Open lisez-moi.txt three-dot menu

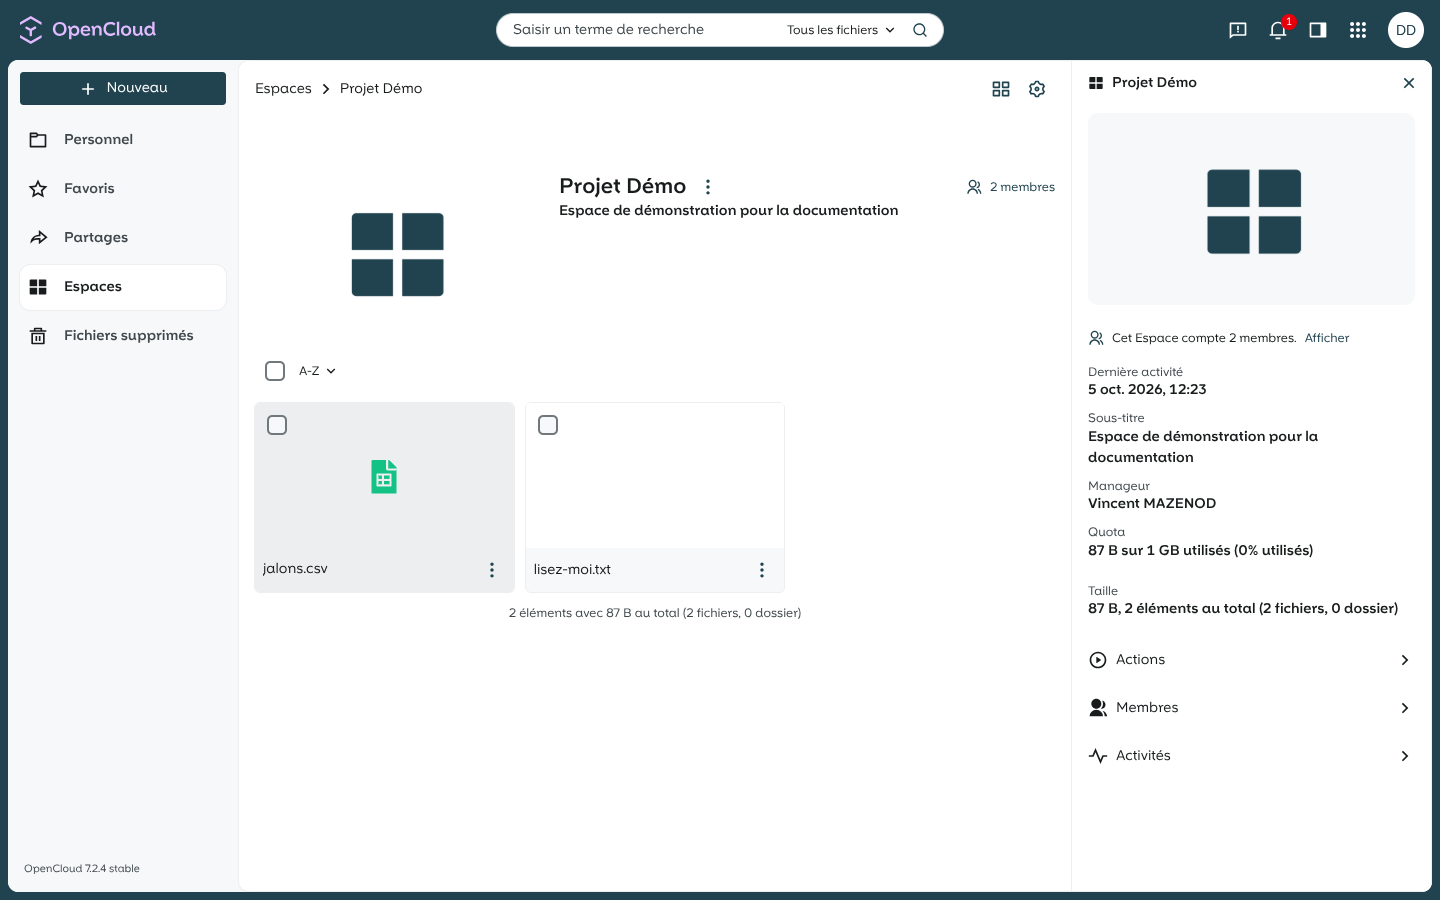click(762, 570)
